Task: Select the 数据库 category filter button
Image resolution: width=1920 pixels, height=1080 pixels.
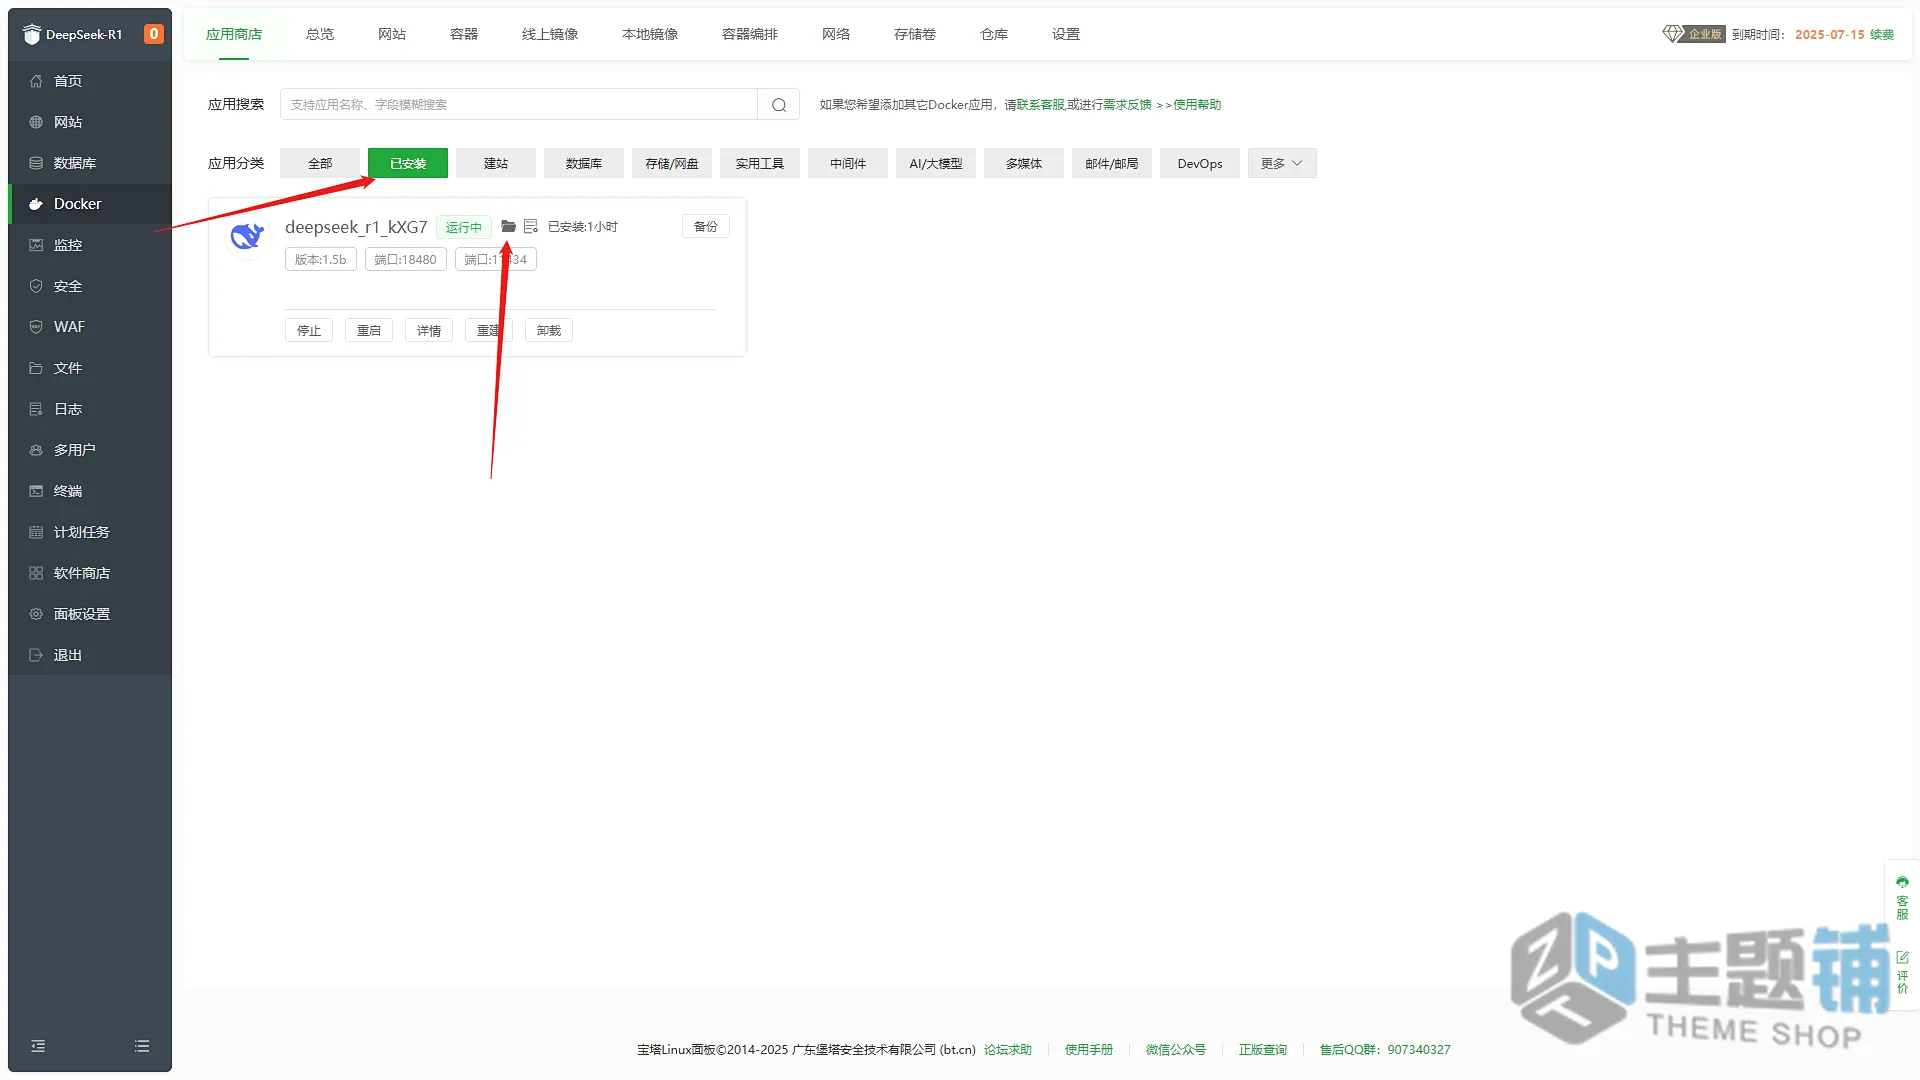Action: 584,164
